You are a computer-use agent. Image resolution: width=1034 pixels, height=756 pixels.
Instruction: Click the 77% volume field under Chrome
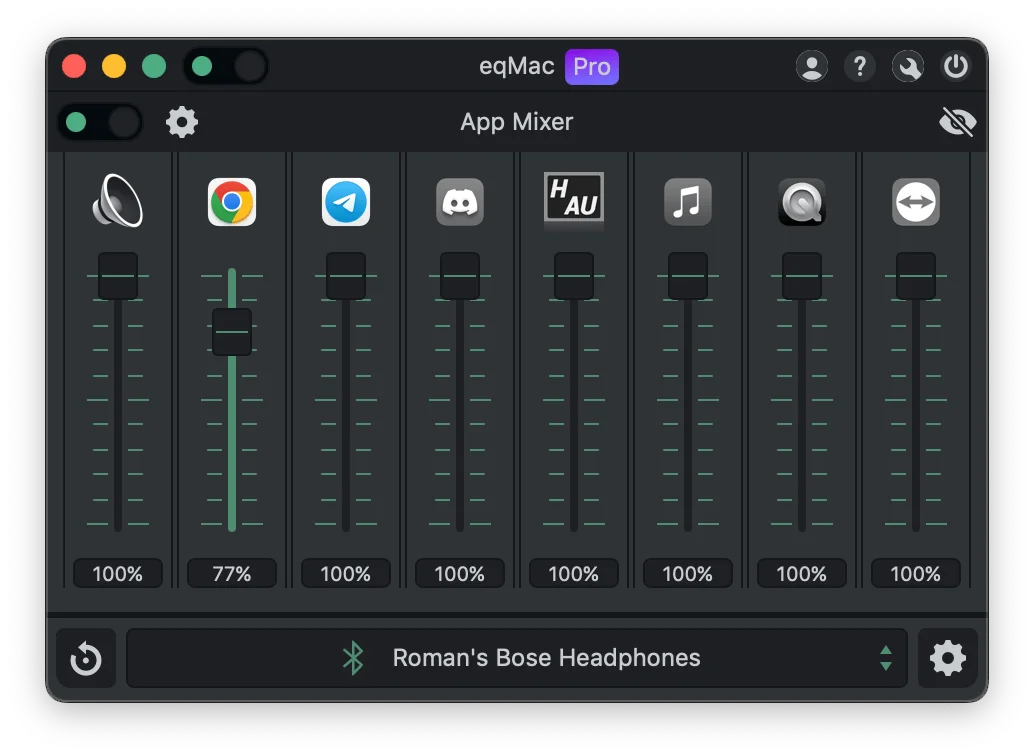pyautogui.click(x=231, y=573)
